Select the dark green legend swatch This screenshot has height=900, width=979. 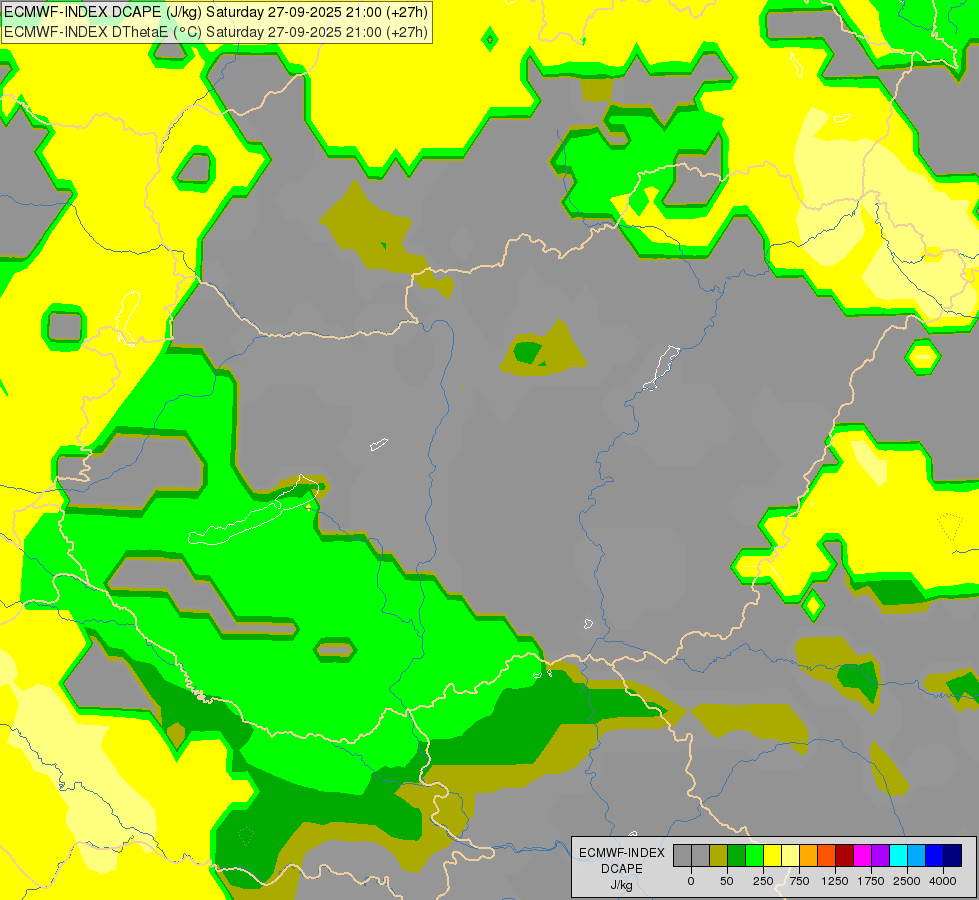(737, 855)
